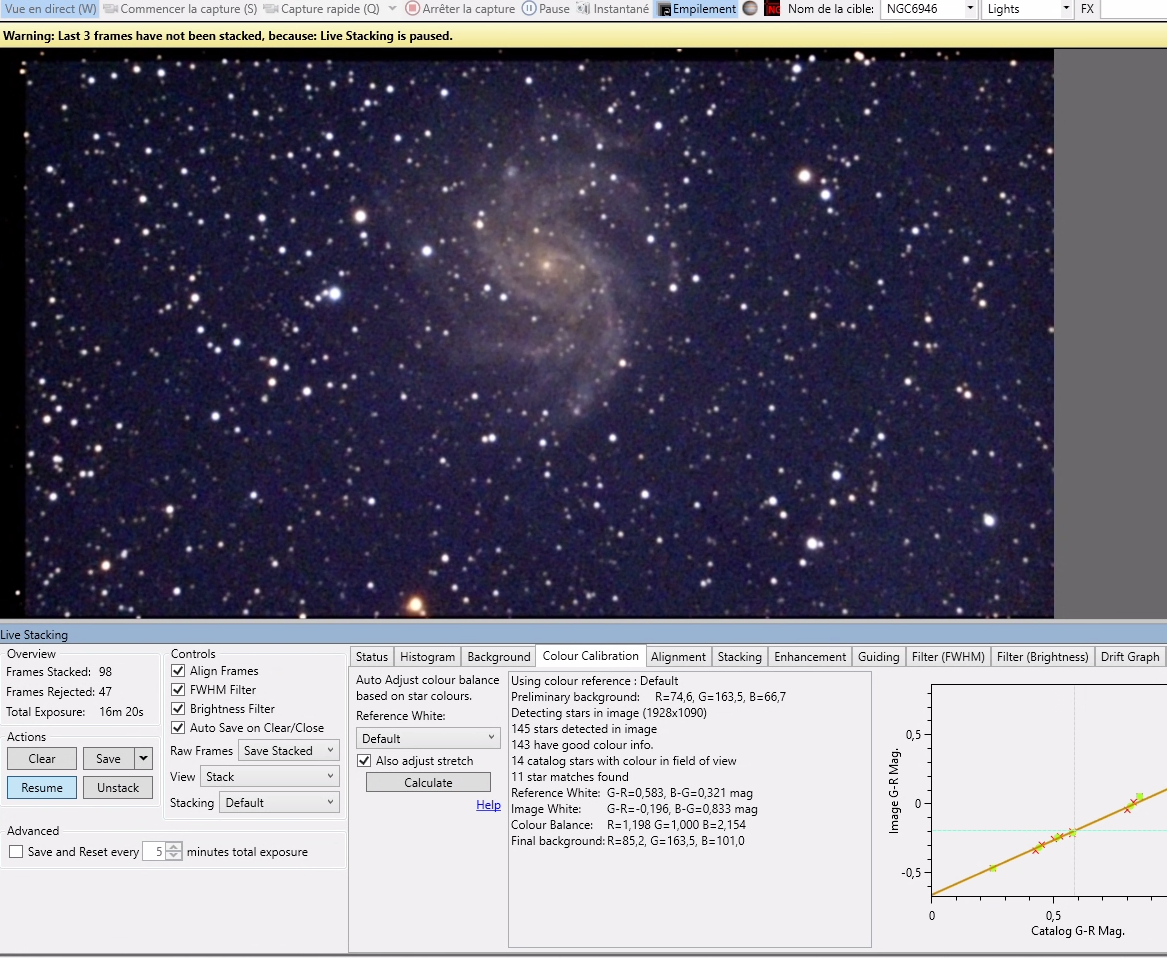Image resolution: width=1167 pixels, height=958 pixels.
Task: Switch to the Filter (Brightness) tab
Action: [x=1042, y=657]
